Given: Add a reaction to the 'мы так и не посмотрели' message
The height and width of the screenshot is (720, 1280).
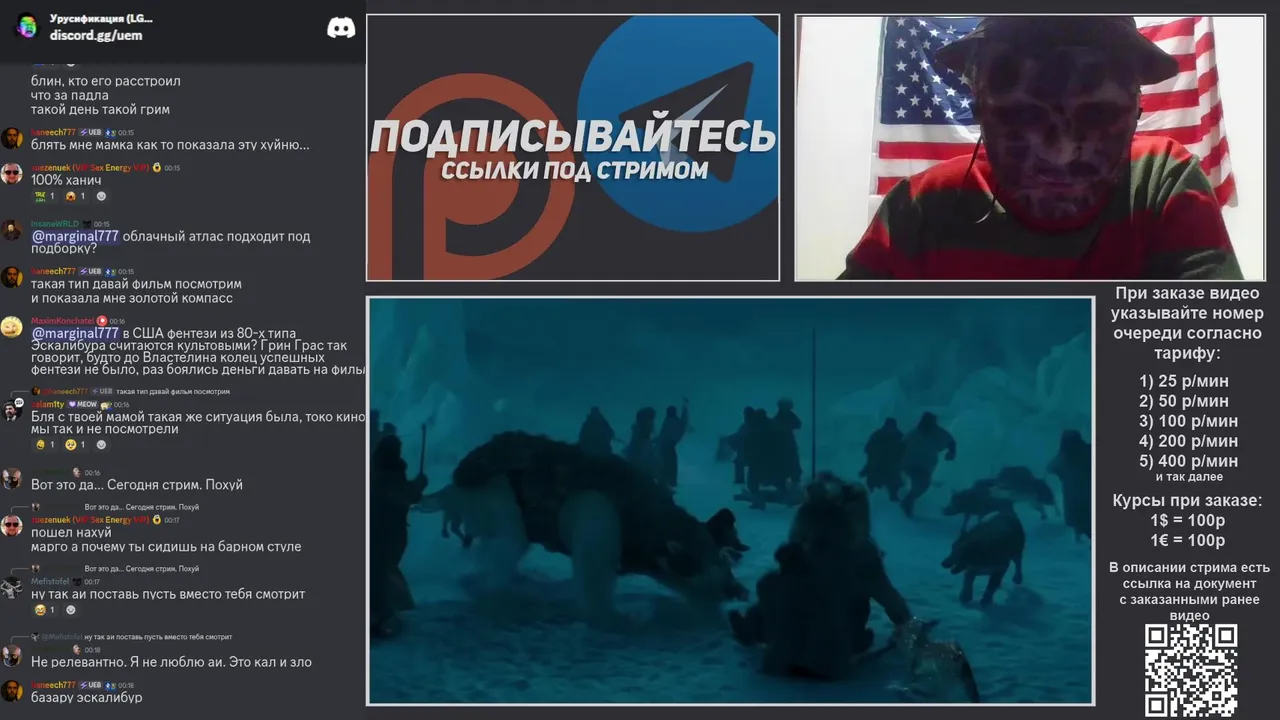Looking at the screenshot, I should click(100, 444).
